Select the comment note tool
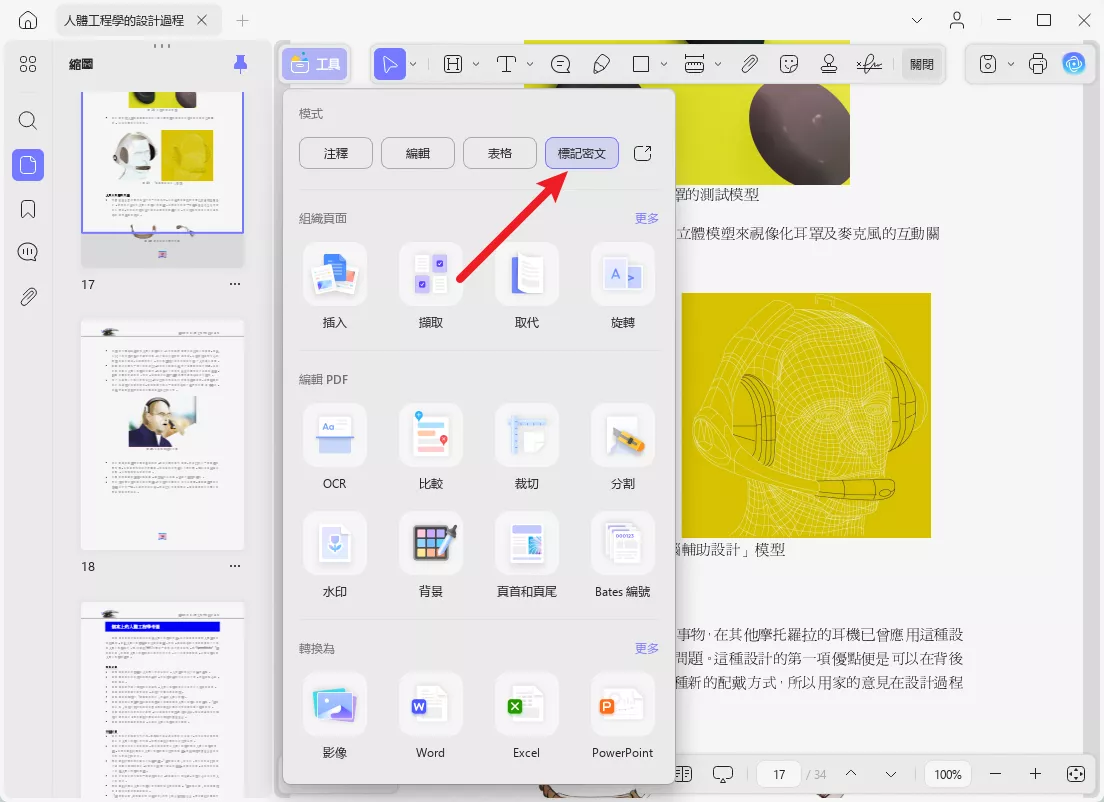The width and height of the screenshot is (1104, 802). click(560, 64)
